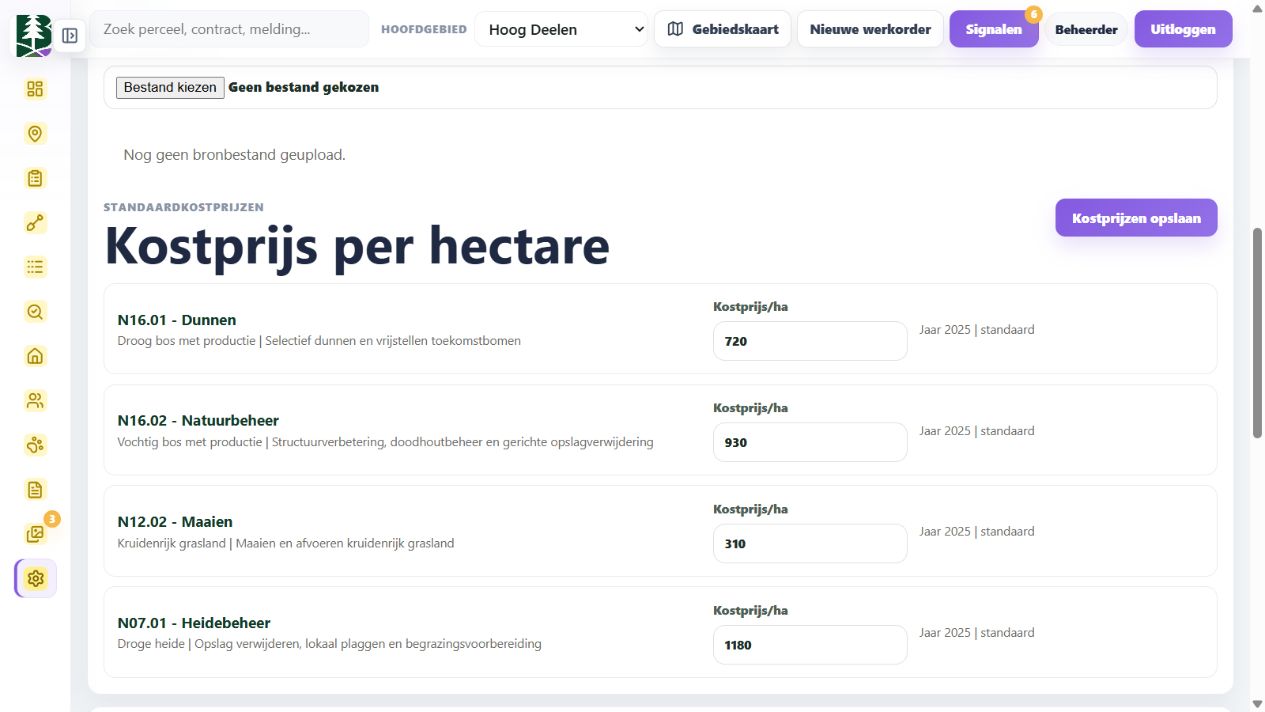Click 'Nog geen bronbestand geupload.' message
The image size is (1265, 712).
coord(234,155)
